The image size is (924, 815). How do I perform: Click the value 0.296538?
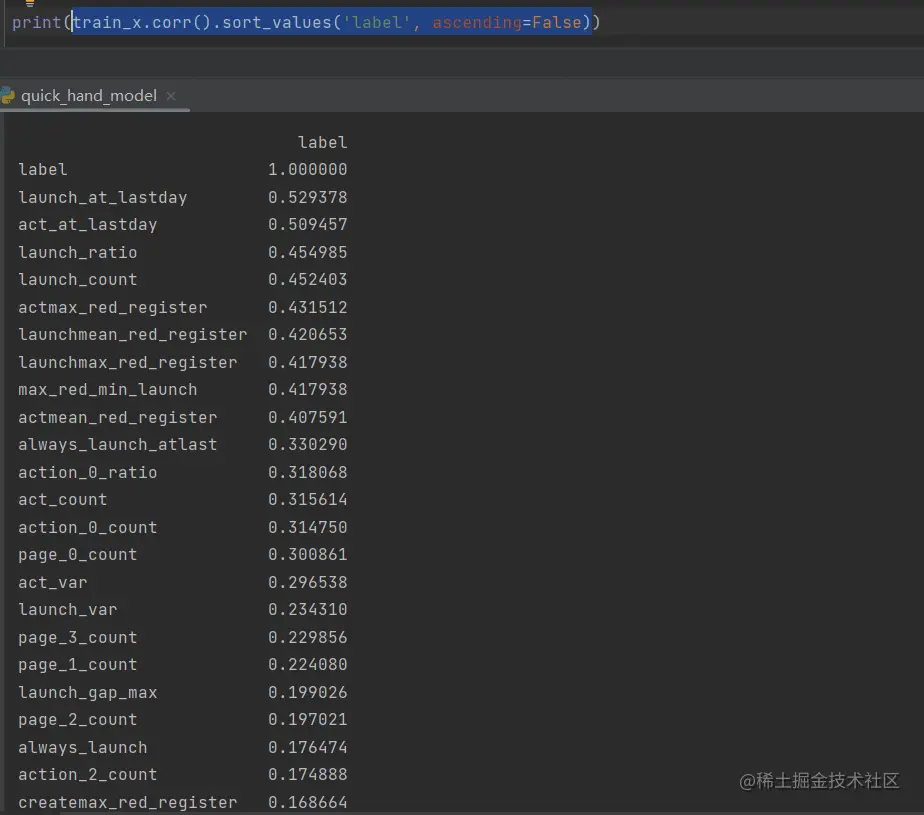click(x=308, y=583)
